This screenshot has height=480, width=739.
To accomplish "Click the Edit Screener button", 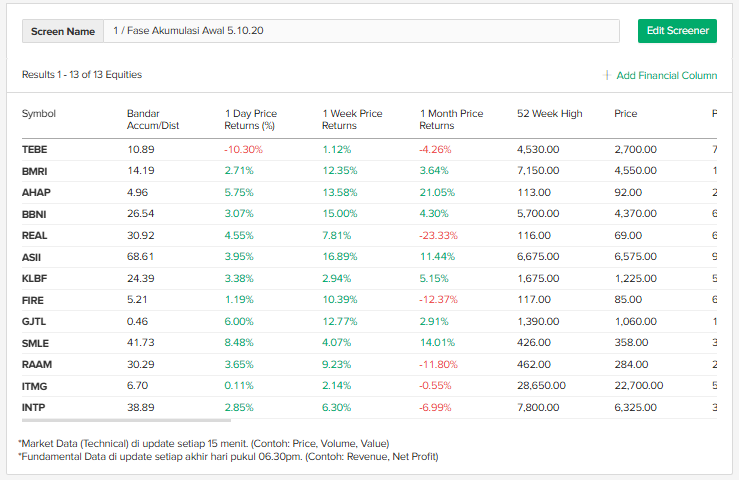I will click(677, 31).
